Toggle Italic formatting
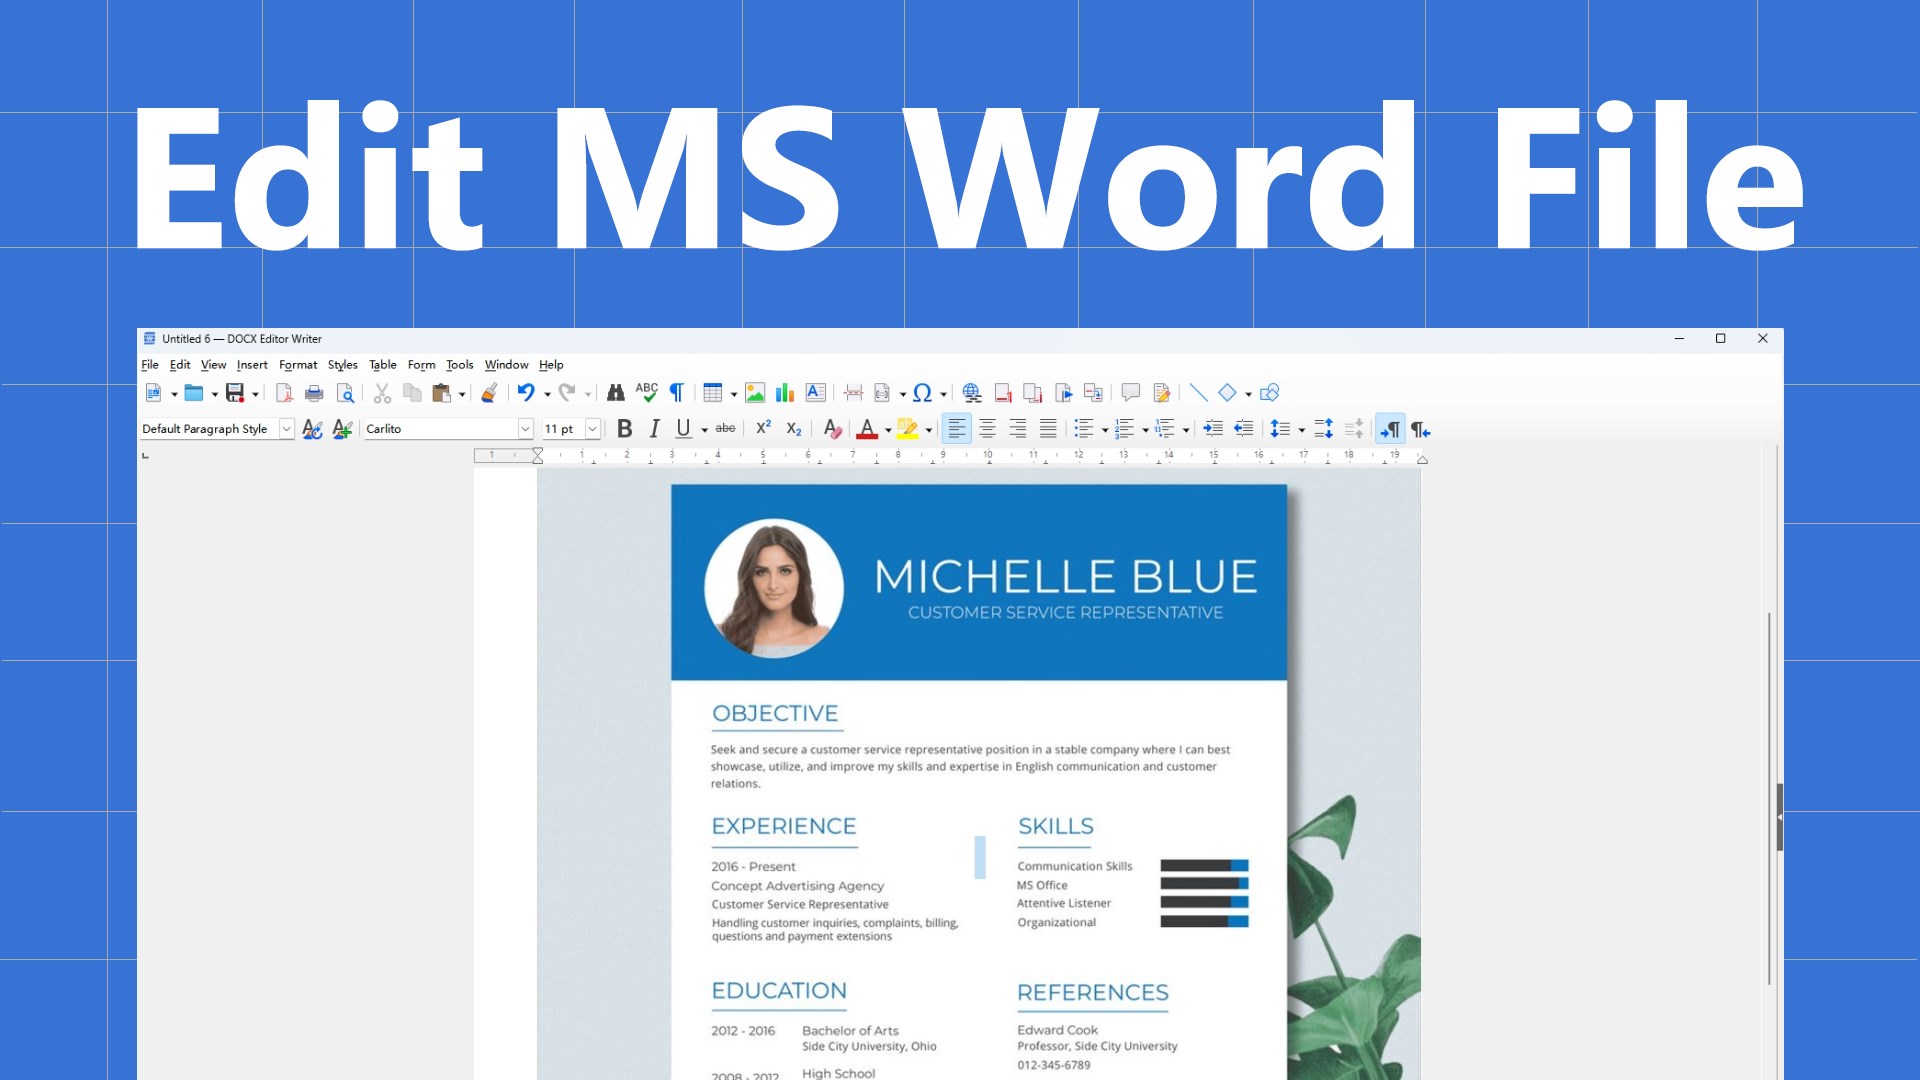This screenshot has height=1080, width=1920. (654, 429)
